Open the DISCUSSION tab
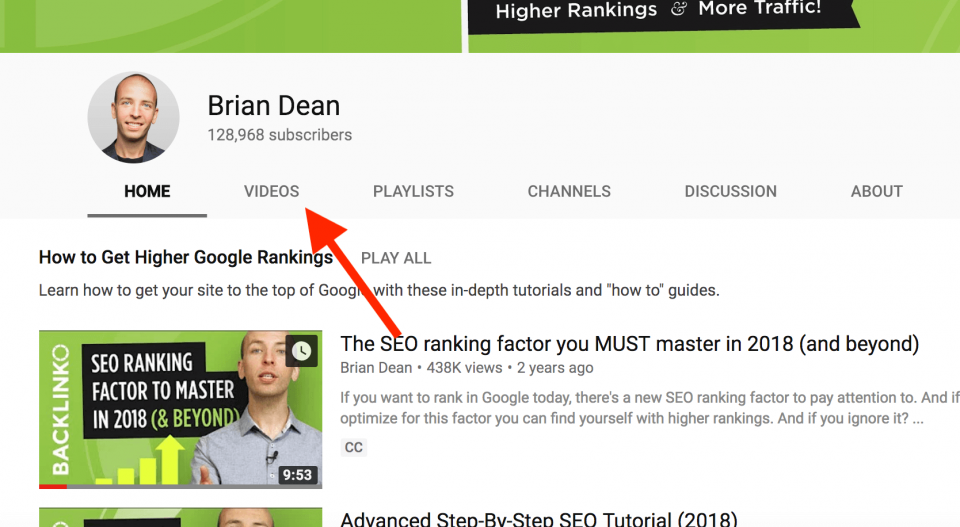Image resolution: width=960 pixels, height=527 pixels. tap(730, 191)
